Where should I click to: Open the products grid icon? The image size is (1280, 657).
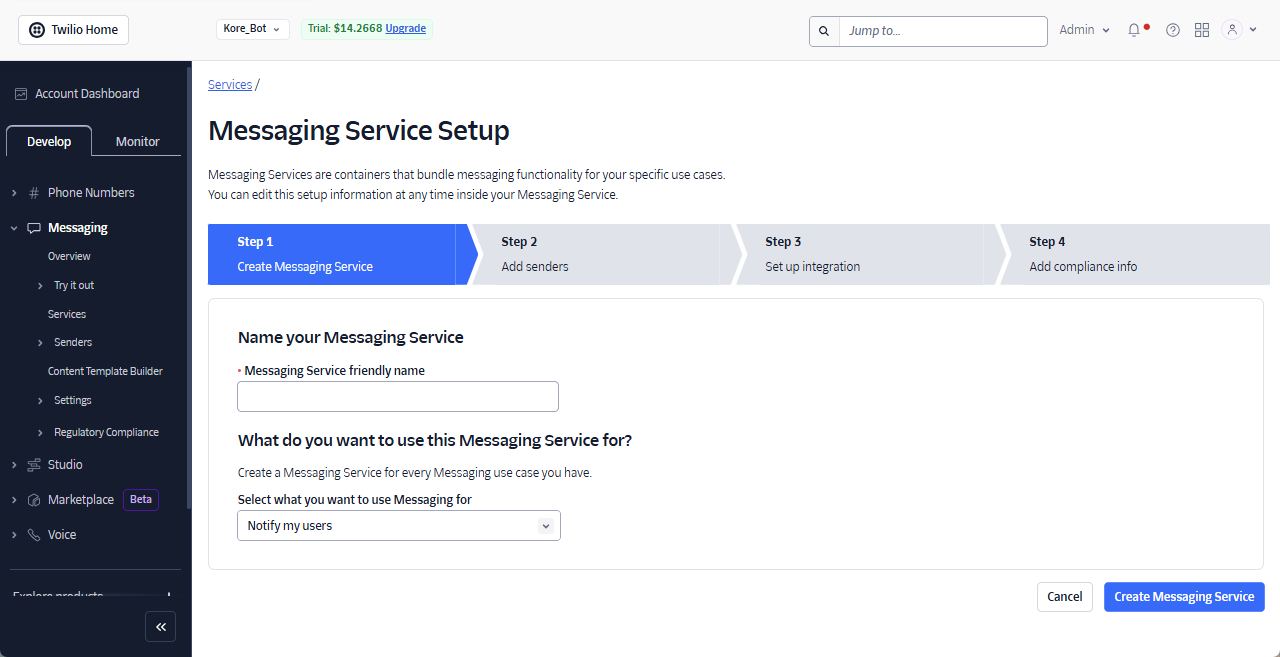[1202, 30]
